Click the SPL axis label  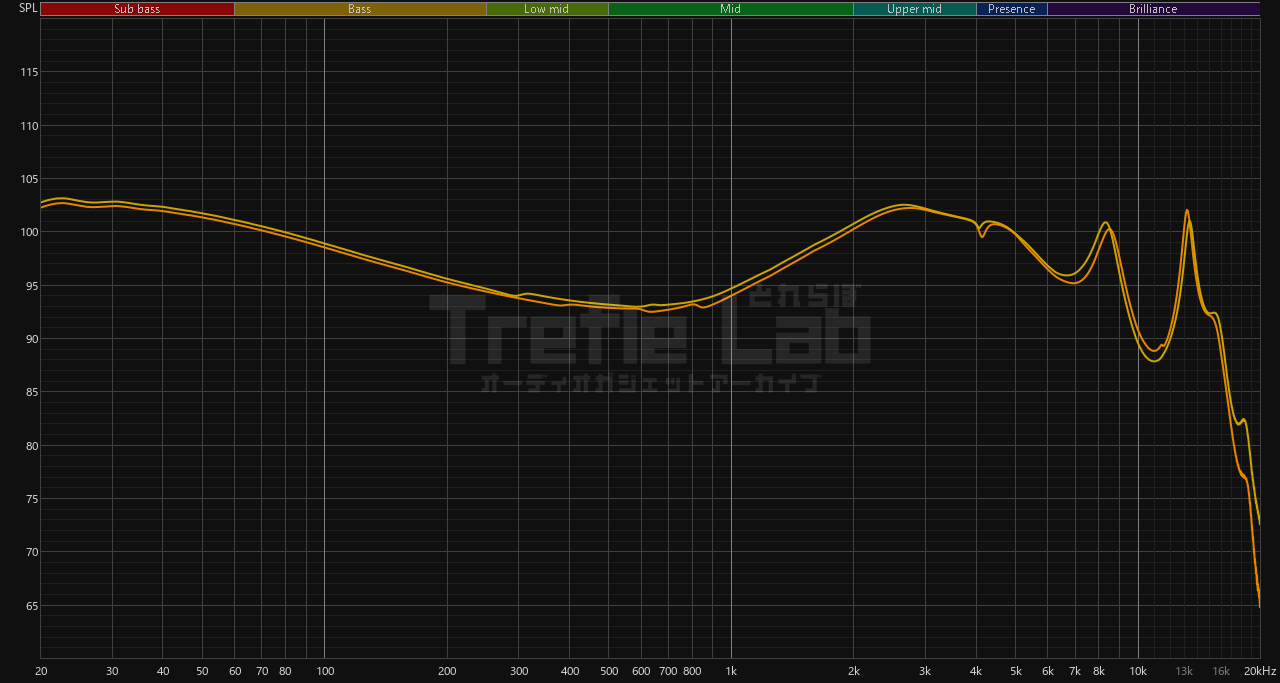click(28, 8)
